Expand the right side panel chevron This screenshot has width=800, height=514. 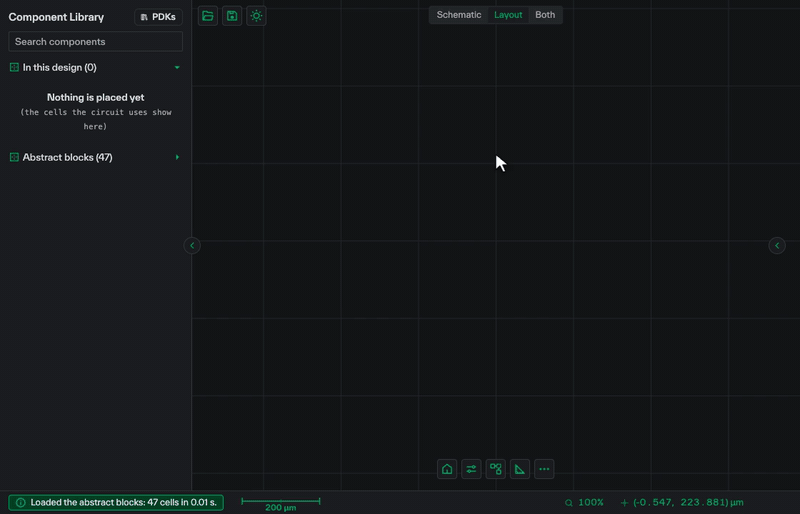tap(777, 246)
